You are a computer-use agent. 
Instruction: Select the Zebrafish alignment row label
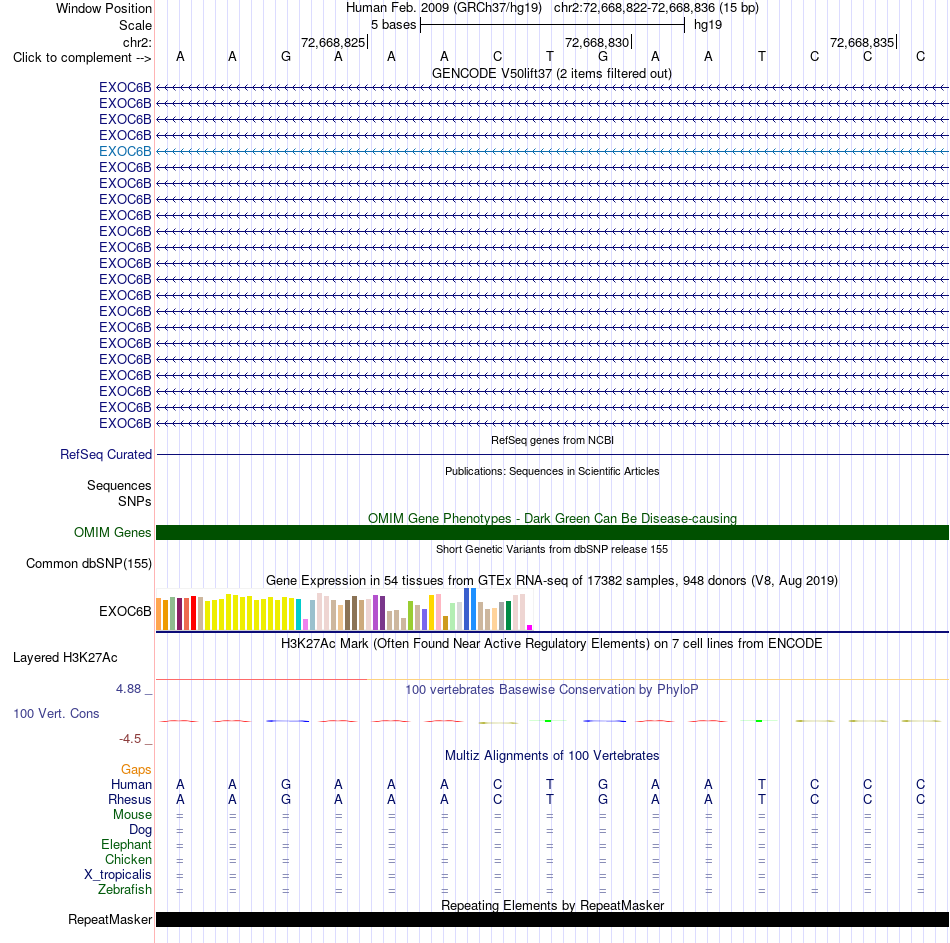tap(125, 890)
